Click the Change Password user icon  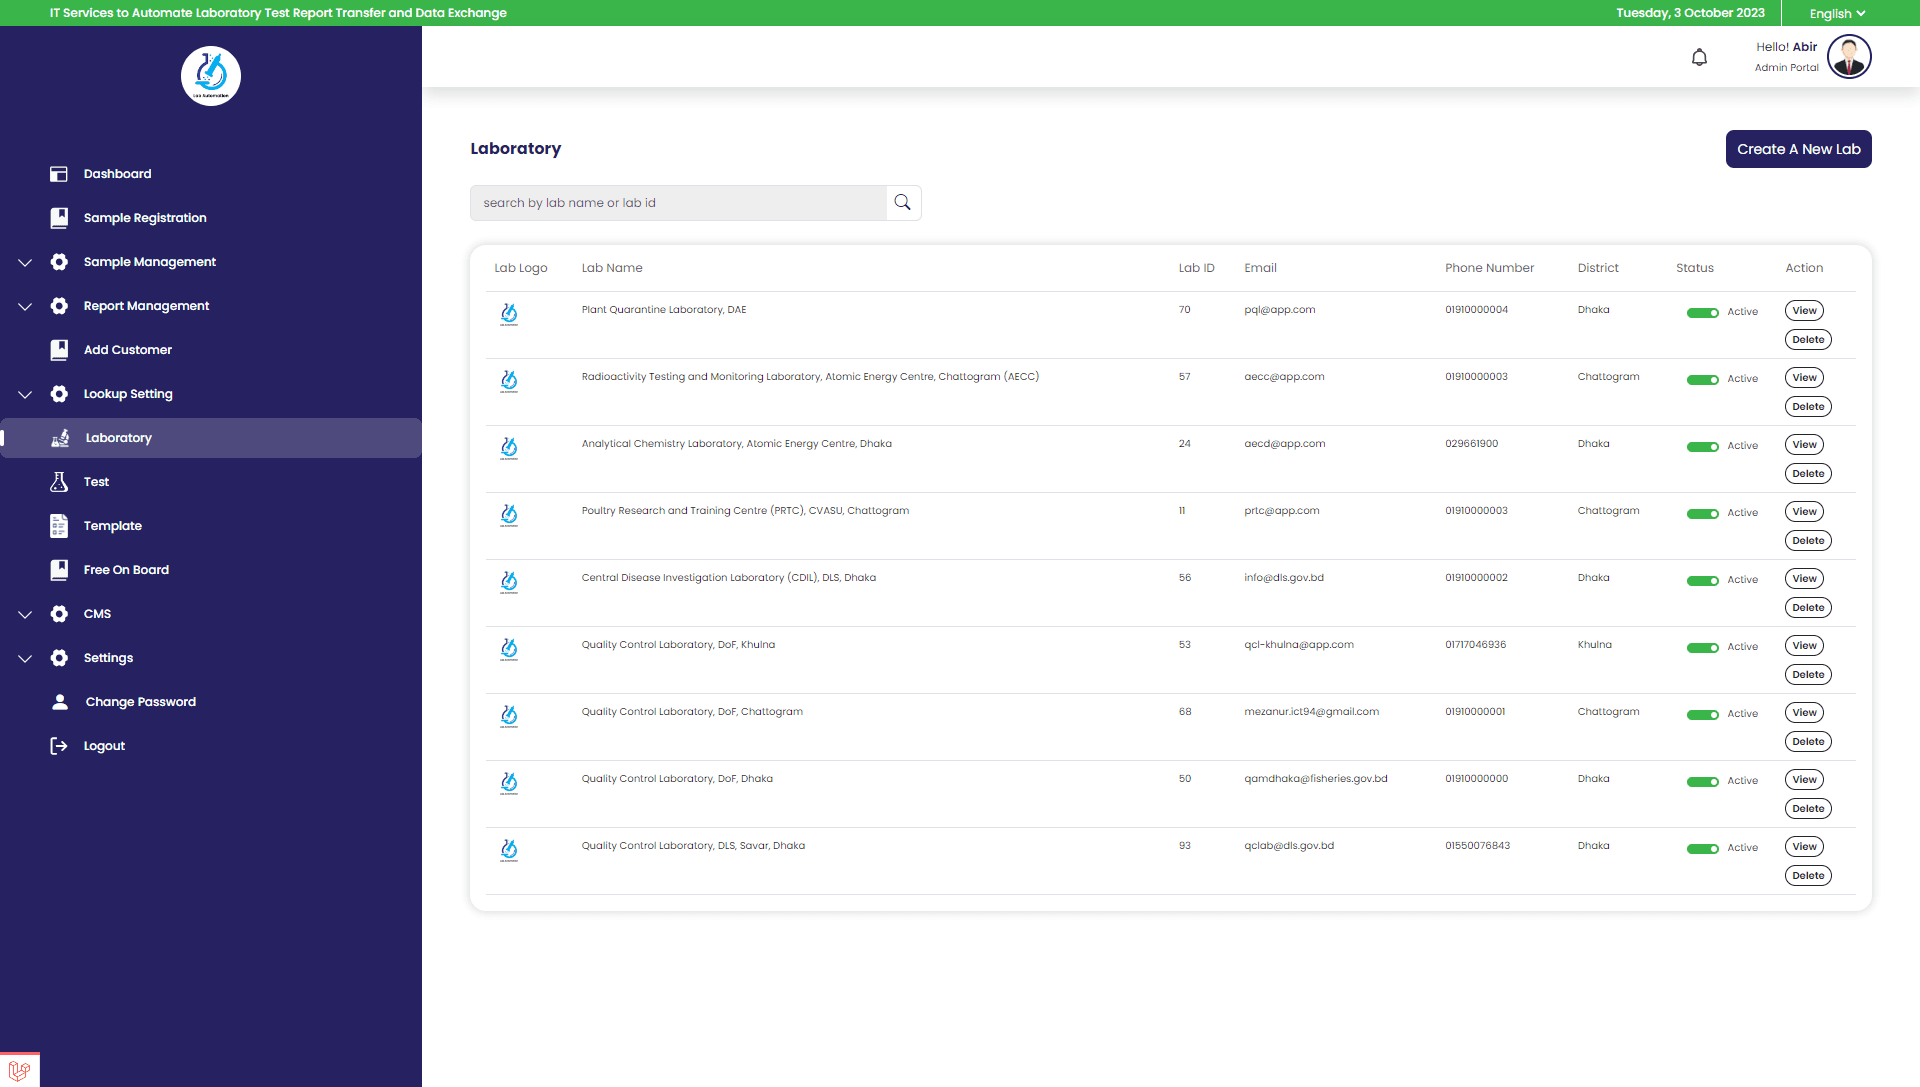click(60, 702)
